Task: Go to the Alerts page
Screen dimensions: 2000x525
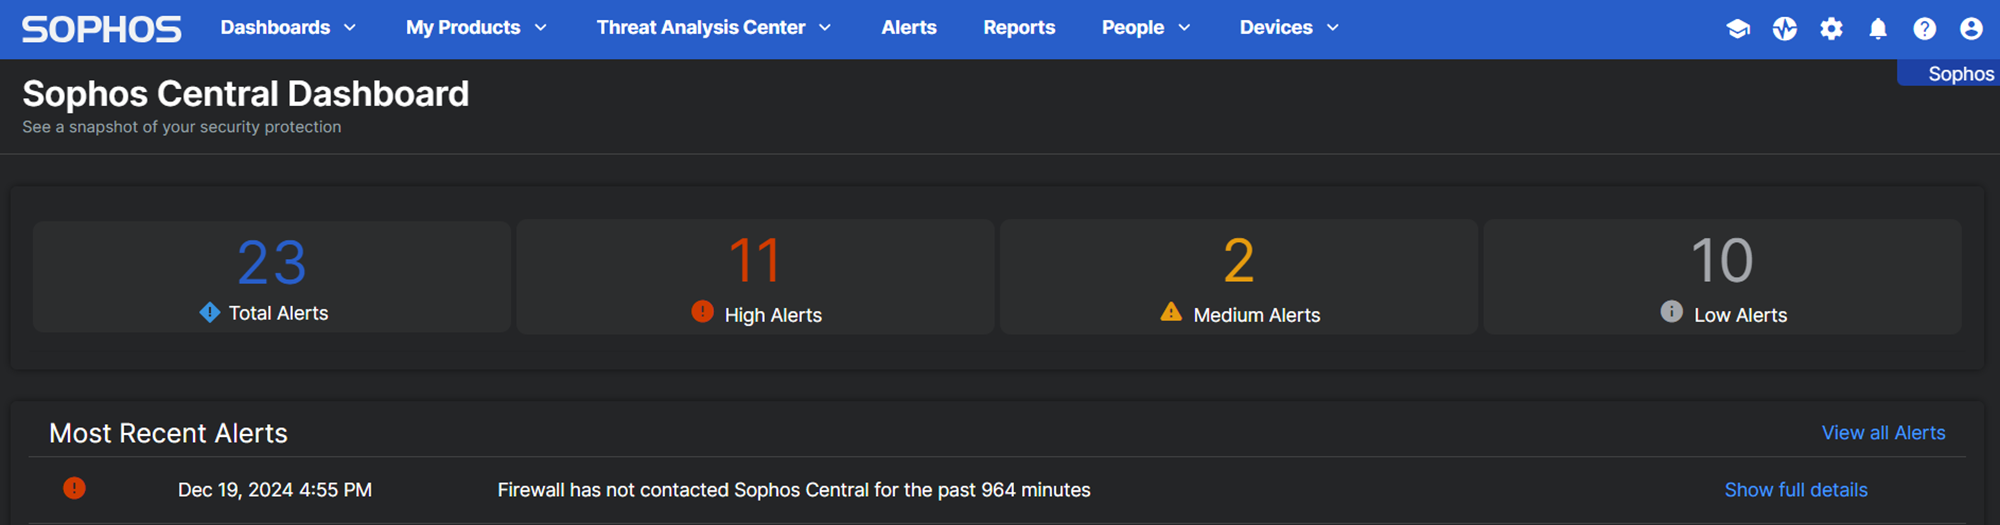Action: [909, 28]
